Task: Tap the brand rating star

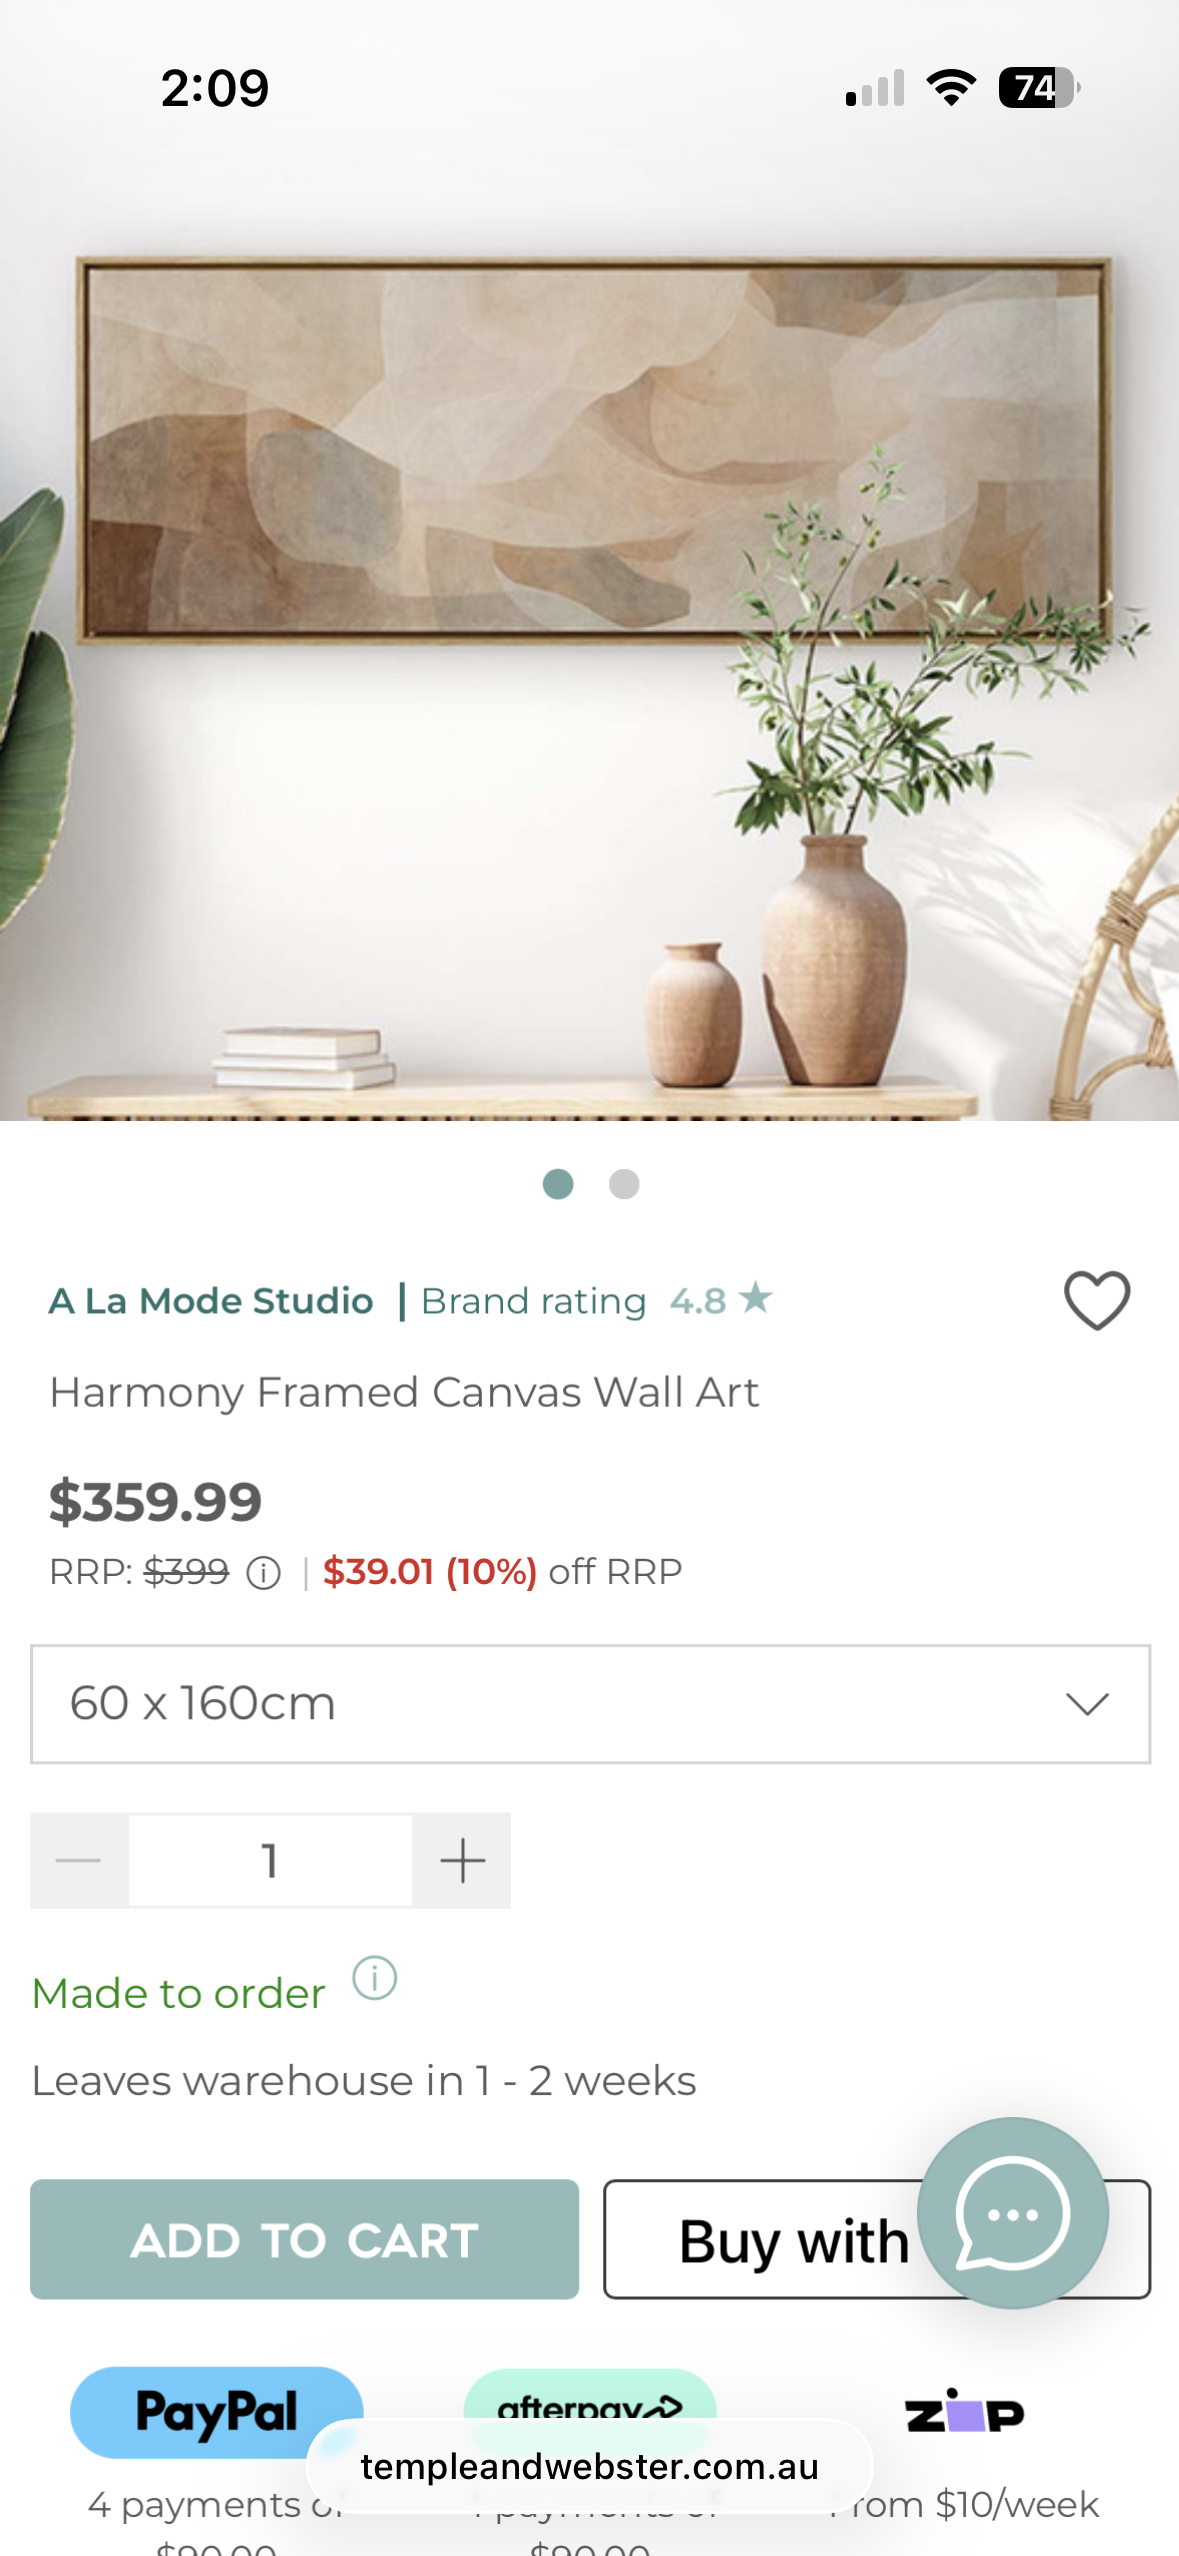Action: pos(756,1298)
